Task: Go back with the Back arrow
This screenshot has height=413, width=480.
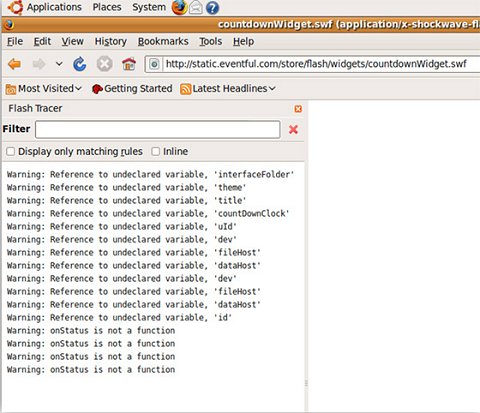Action: click(14, 64)
